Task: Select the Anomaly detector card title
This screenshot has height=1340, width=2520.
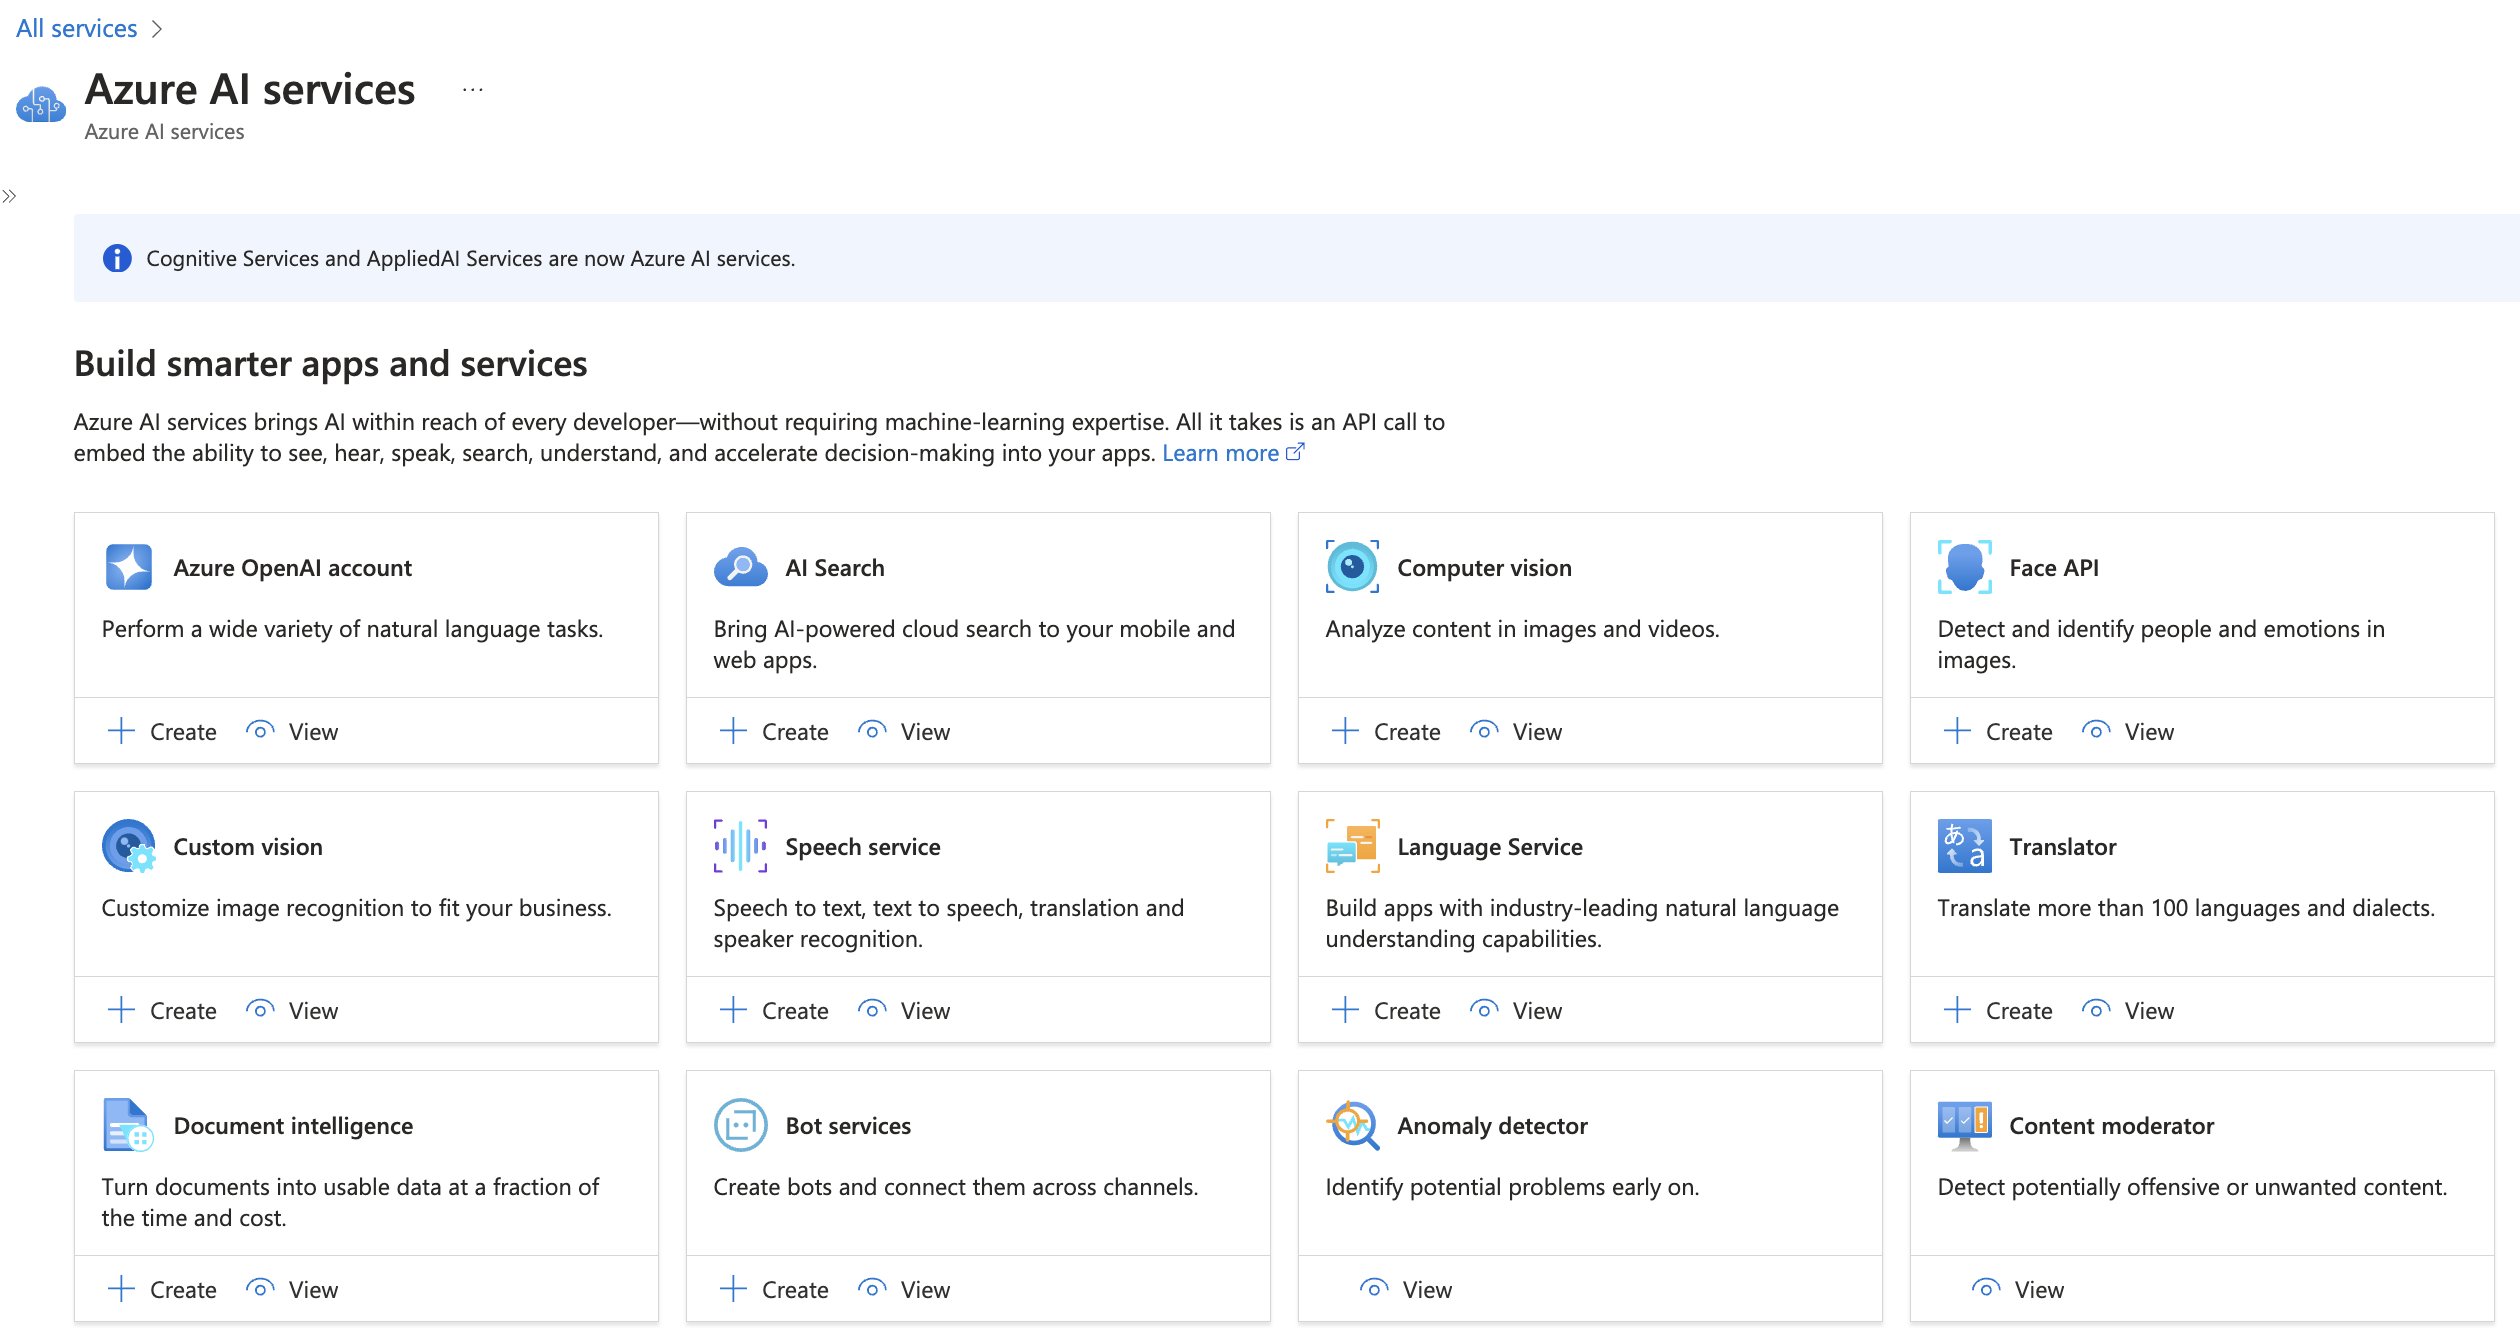Action: tap(1493, 1125)
